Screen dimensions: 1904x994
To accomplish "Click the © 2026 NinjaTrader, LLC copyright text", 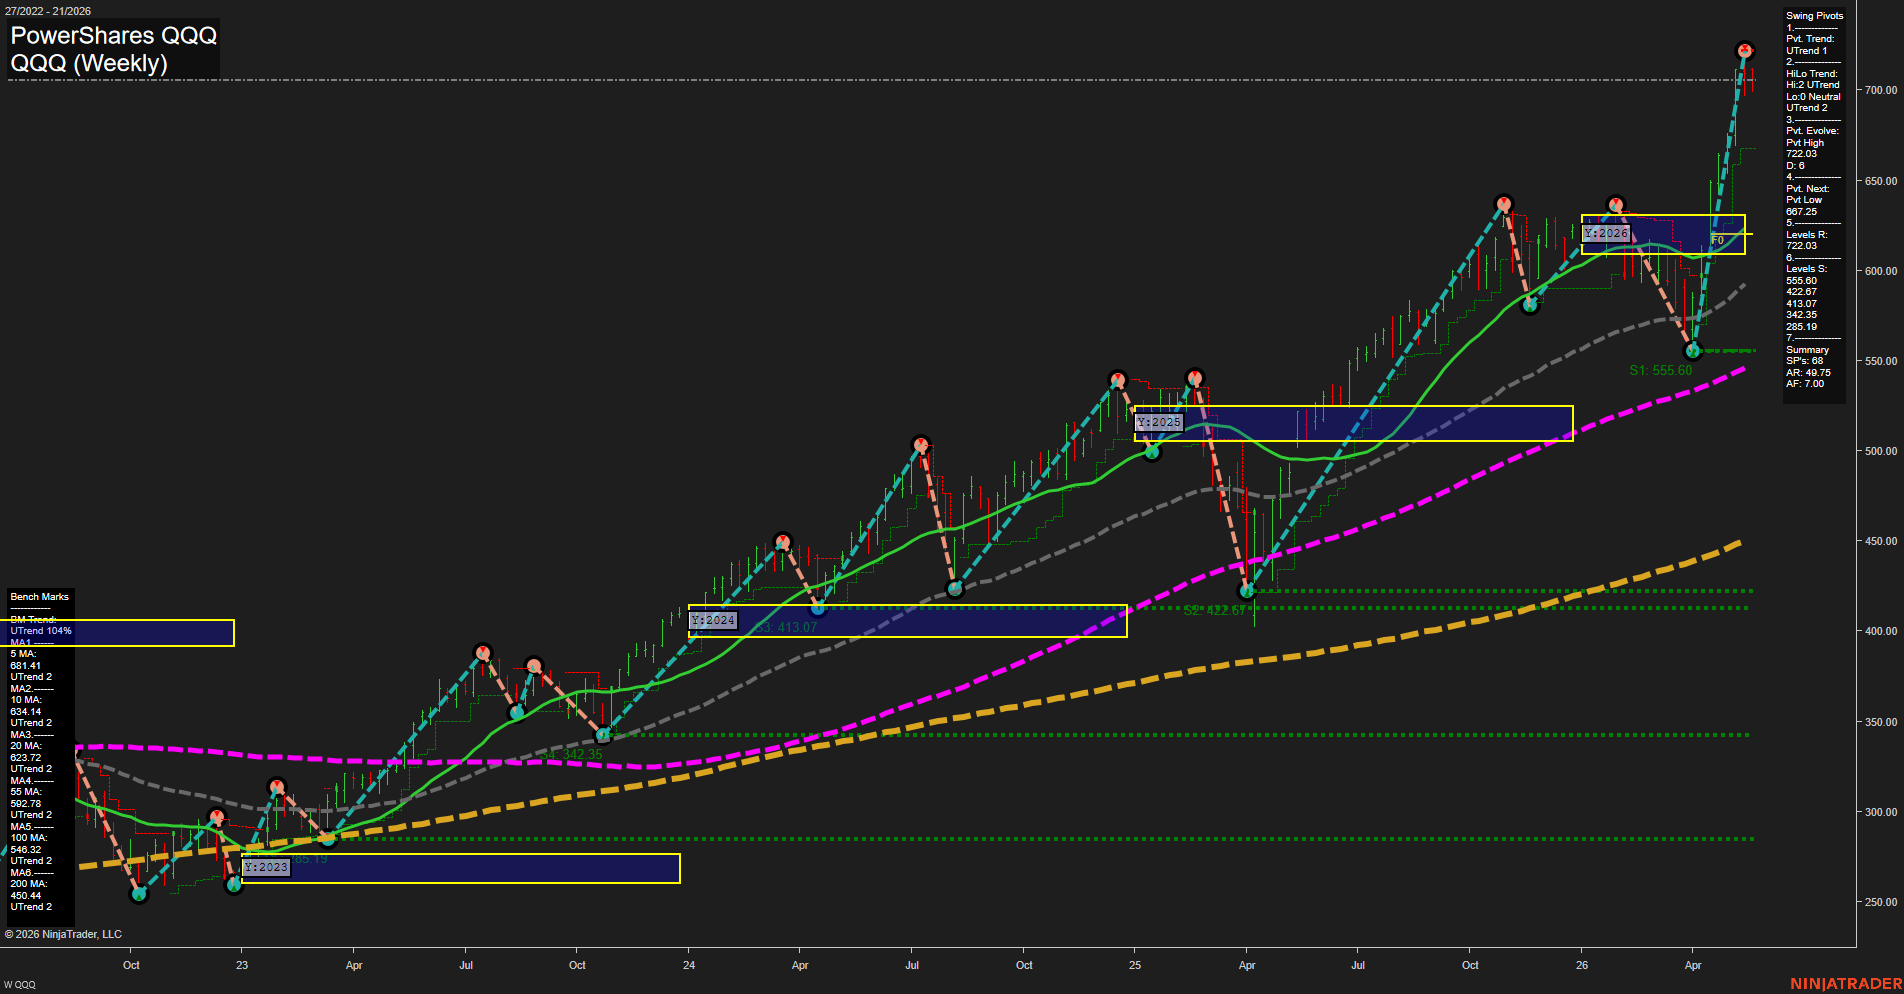I will point(63,934).
